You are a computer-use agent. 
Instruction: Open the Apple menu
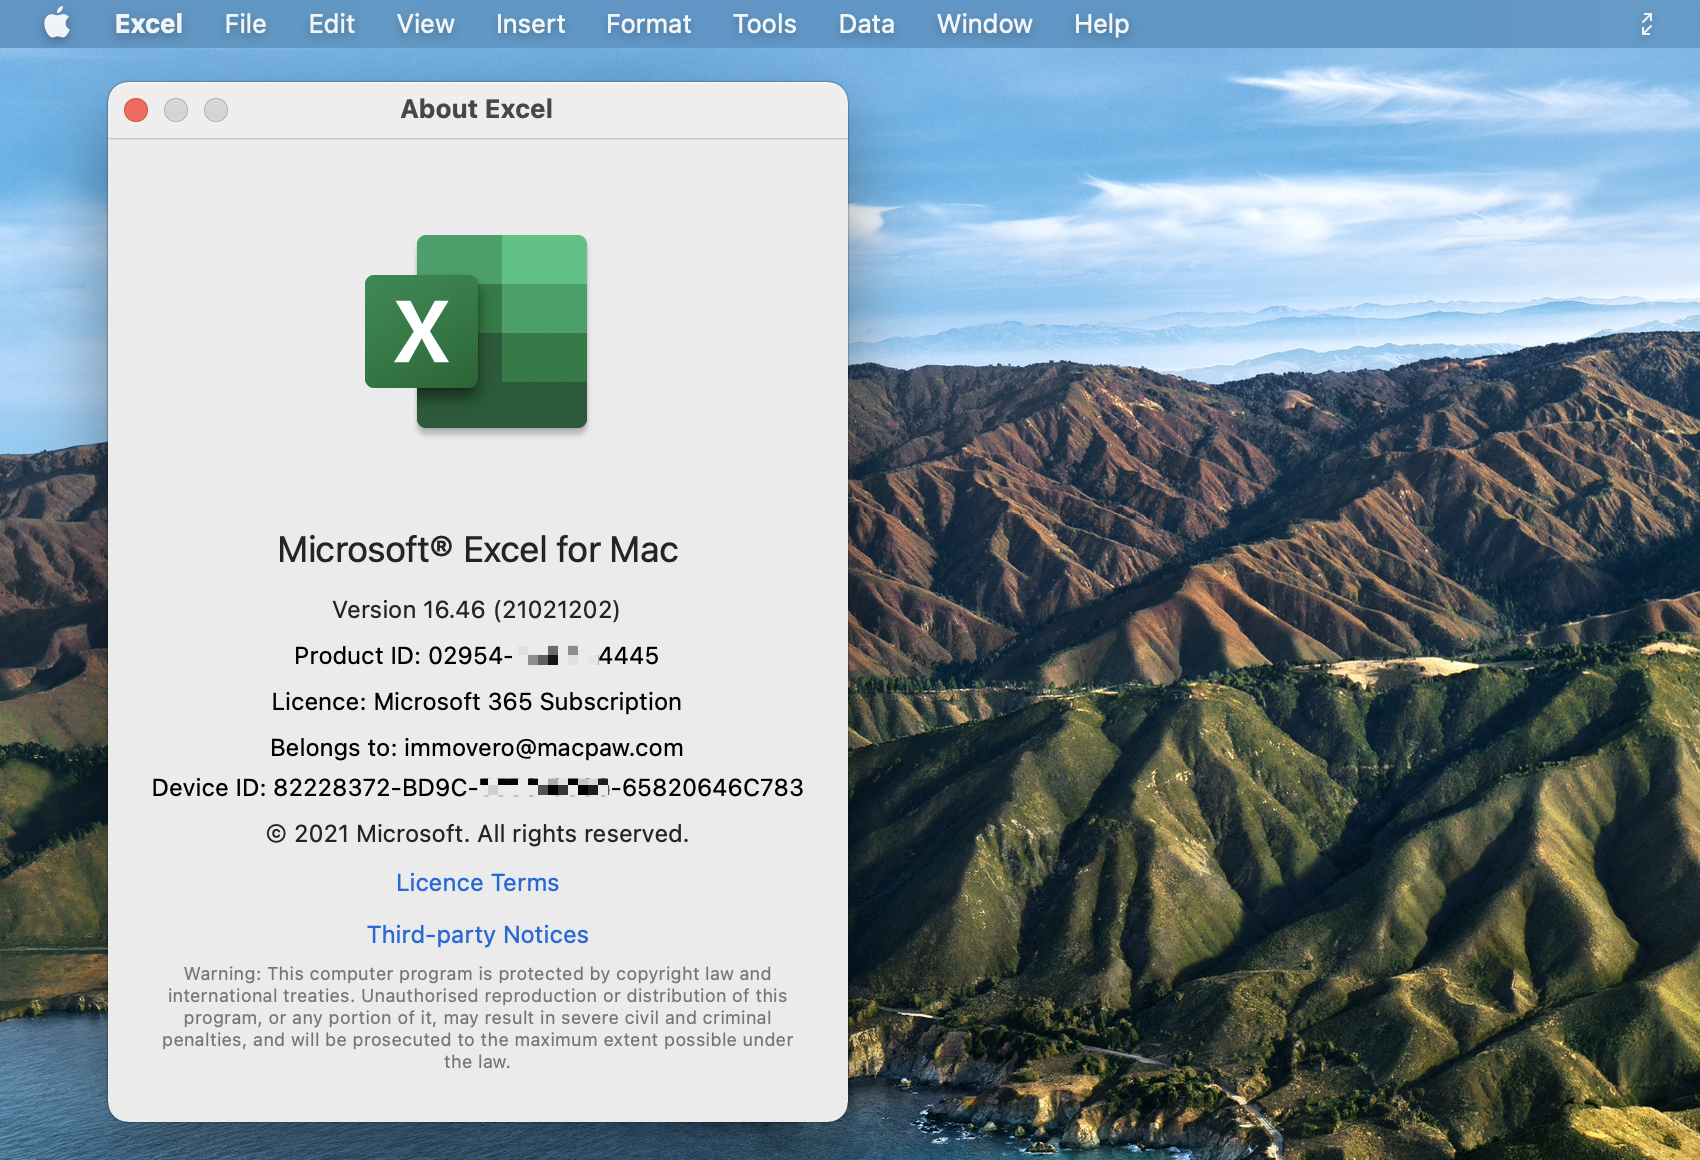point(58,23)
